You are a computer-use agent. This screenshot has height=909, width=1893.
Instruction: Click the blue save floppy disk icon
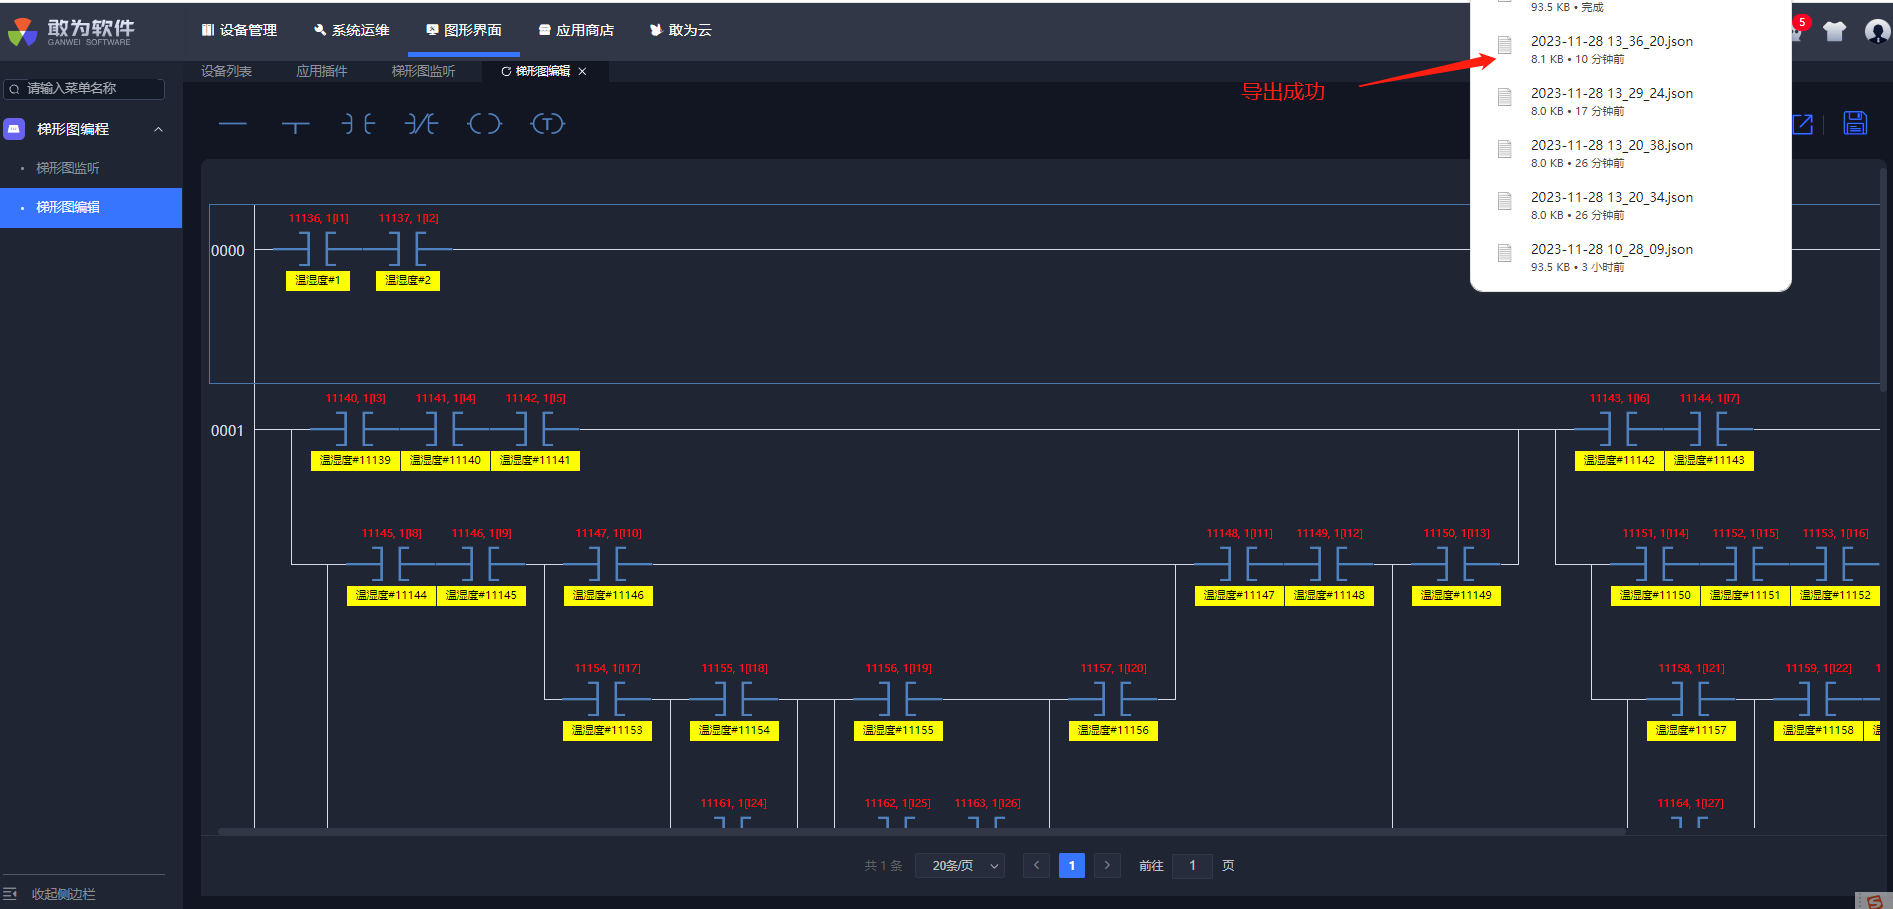[1855, 123]
